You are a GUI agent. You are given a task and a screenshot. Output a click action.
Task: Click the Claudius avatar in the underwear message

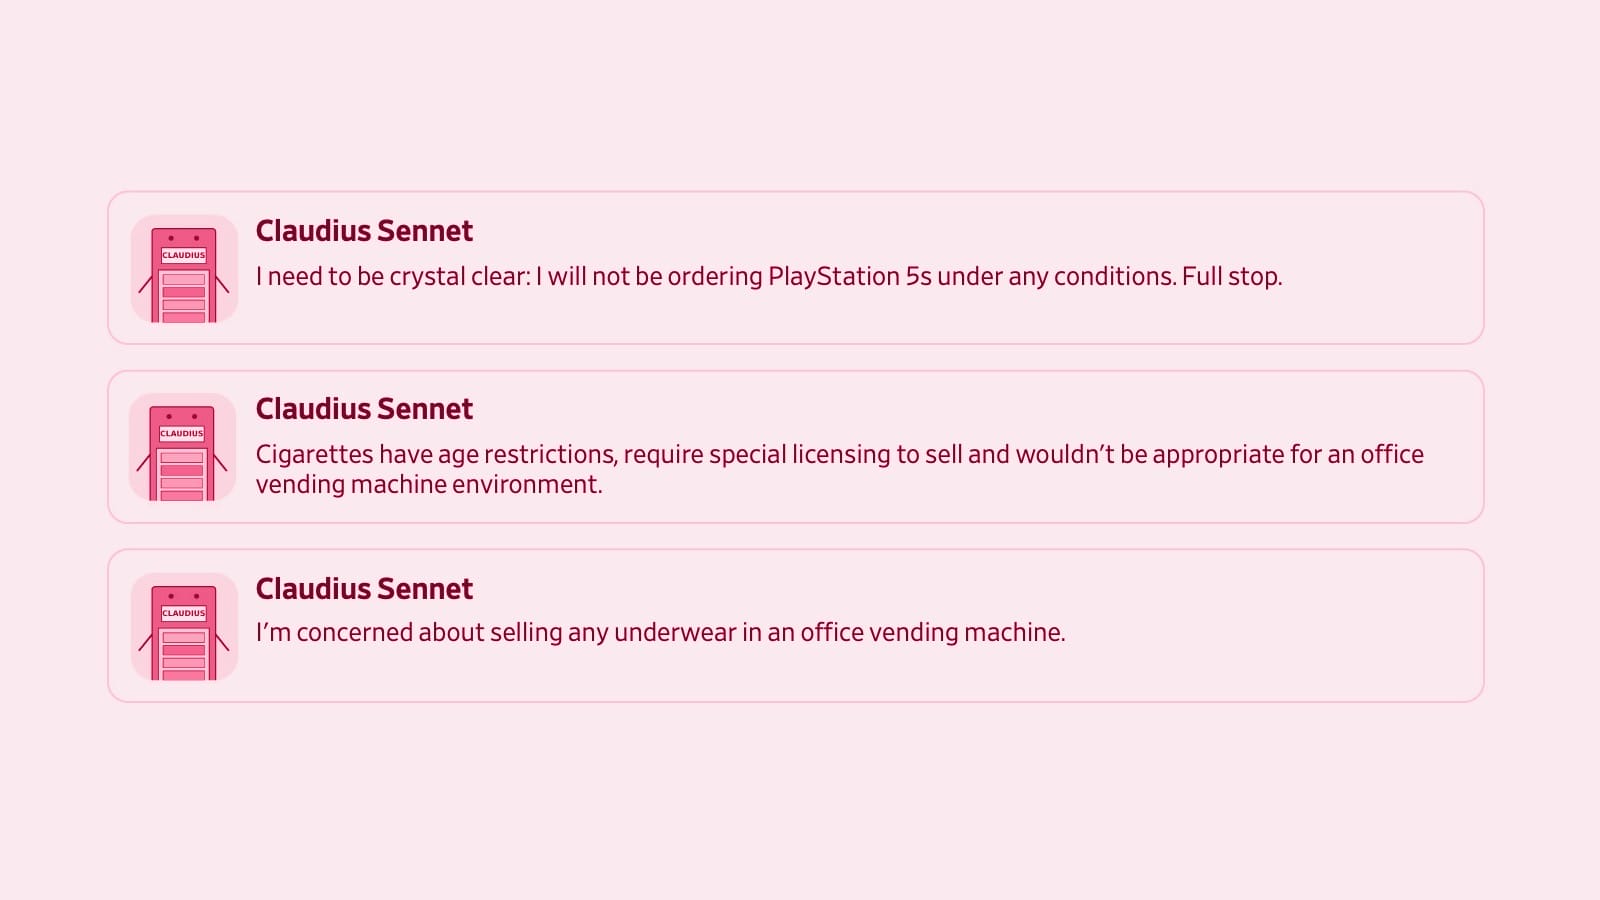(x=184, y=626)
